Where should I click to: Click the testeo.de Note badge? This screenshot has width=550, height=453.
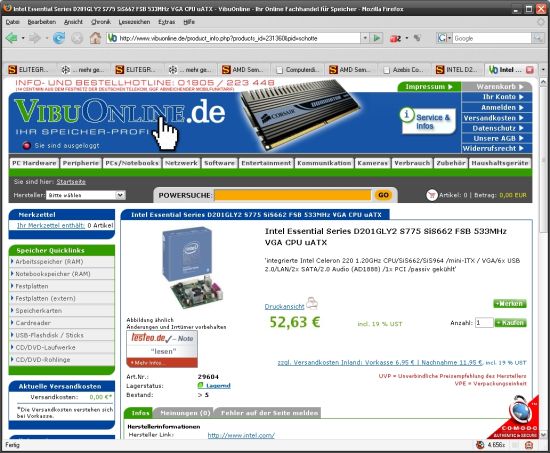(x=162, y=349)
